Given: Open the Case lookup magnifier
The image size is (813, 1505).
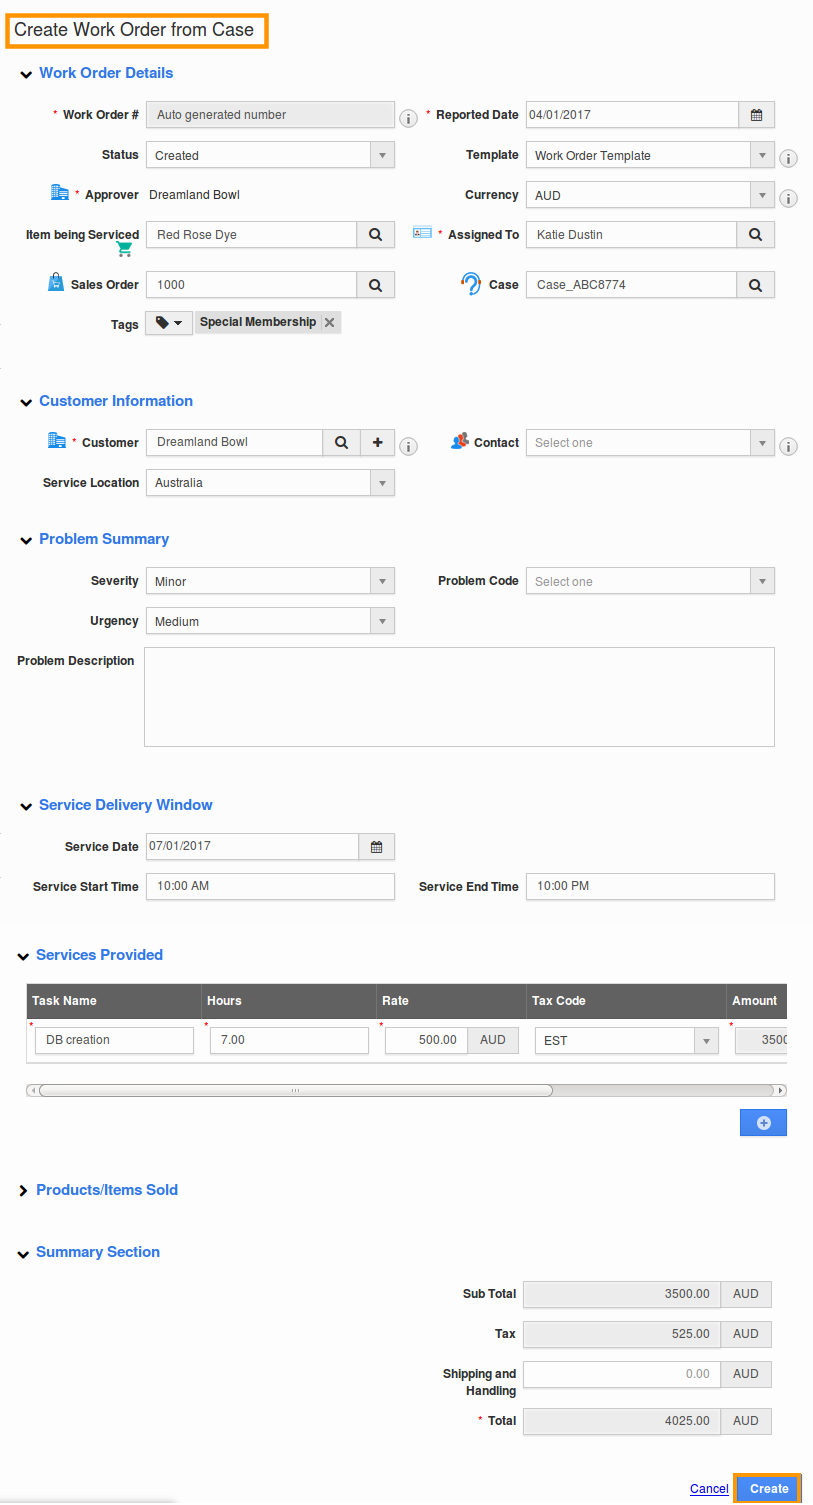Looking at the screenshot, I should (756, 284).
